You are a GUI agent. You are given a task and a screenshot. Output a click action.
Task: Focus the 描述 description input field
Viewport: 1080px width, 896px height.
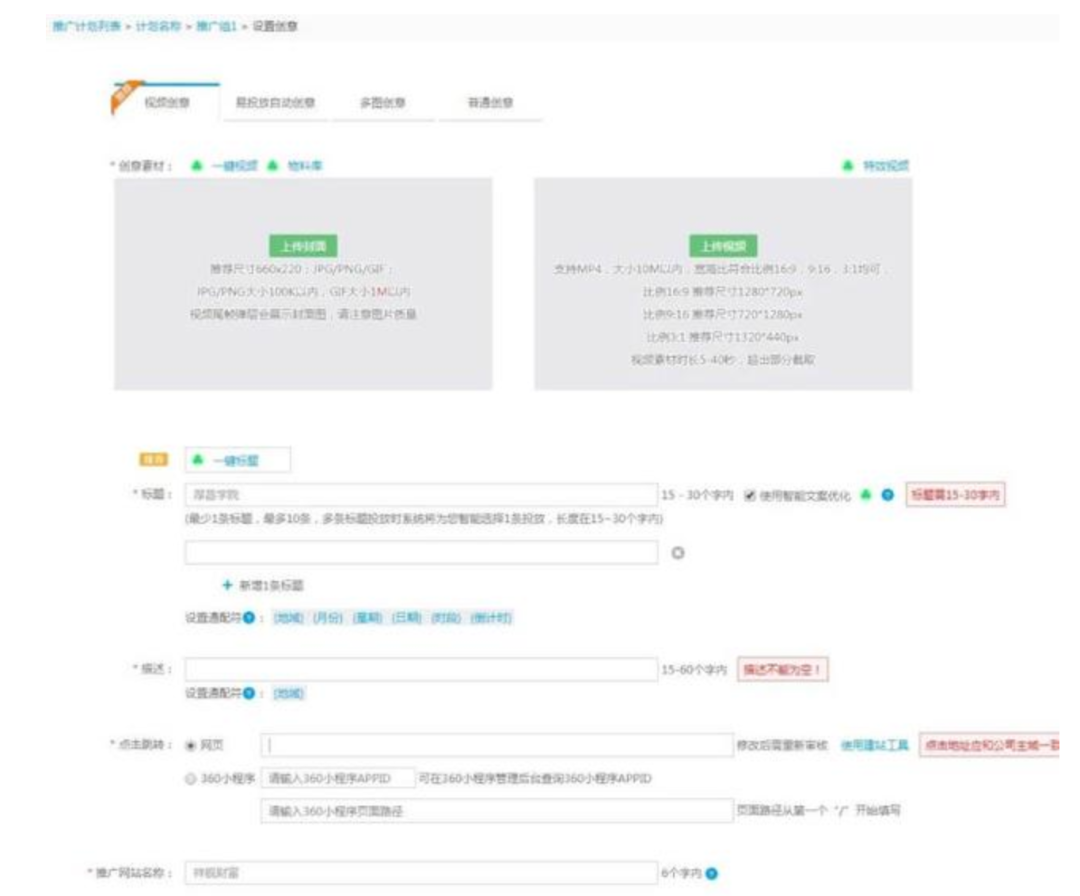coord(421,669)
